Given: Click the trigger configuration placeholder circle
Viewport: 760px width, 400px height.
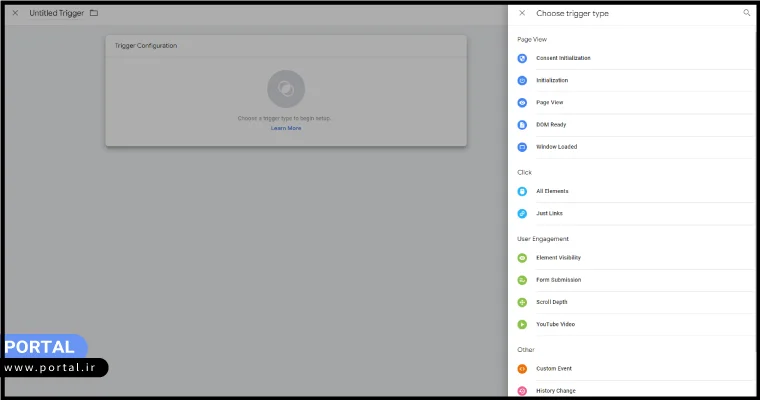Looking at the screenshot, I should [x=285, y=89].
